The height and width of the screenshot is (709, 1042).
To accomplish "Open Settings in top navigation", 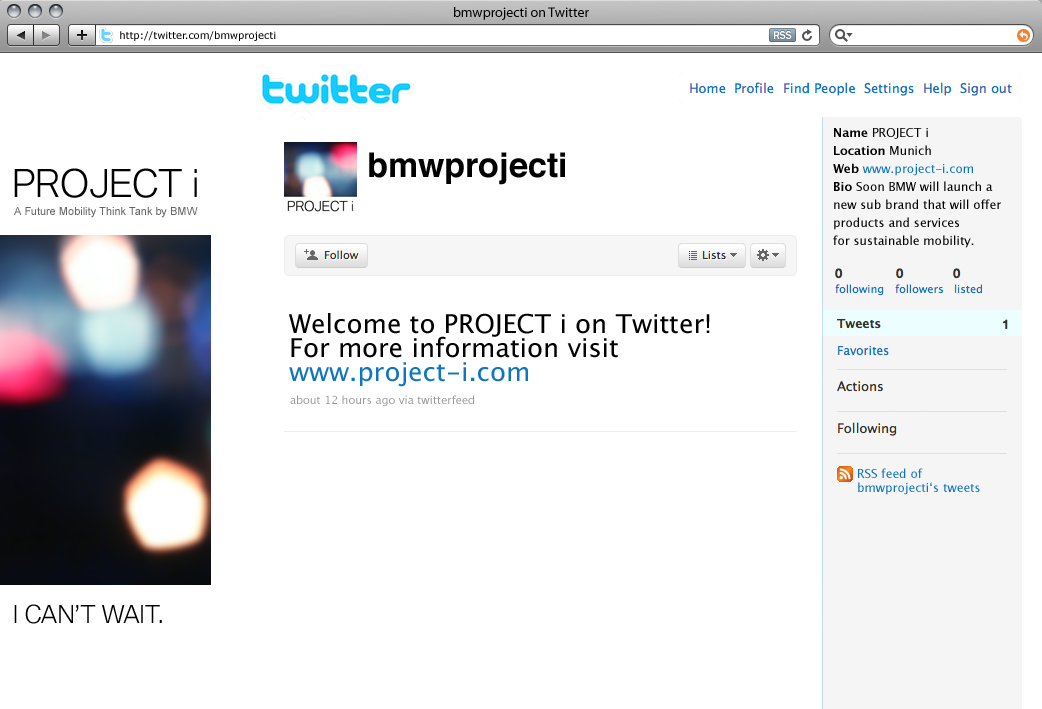I will click(888, 88).
